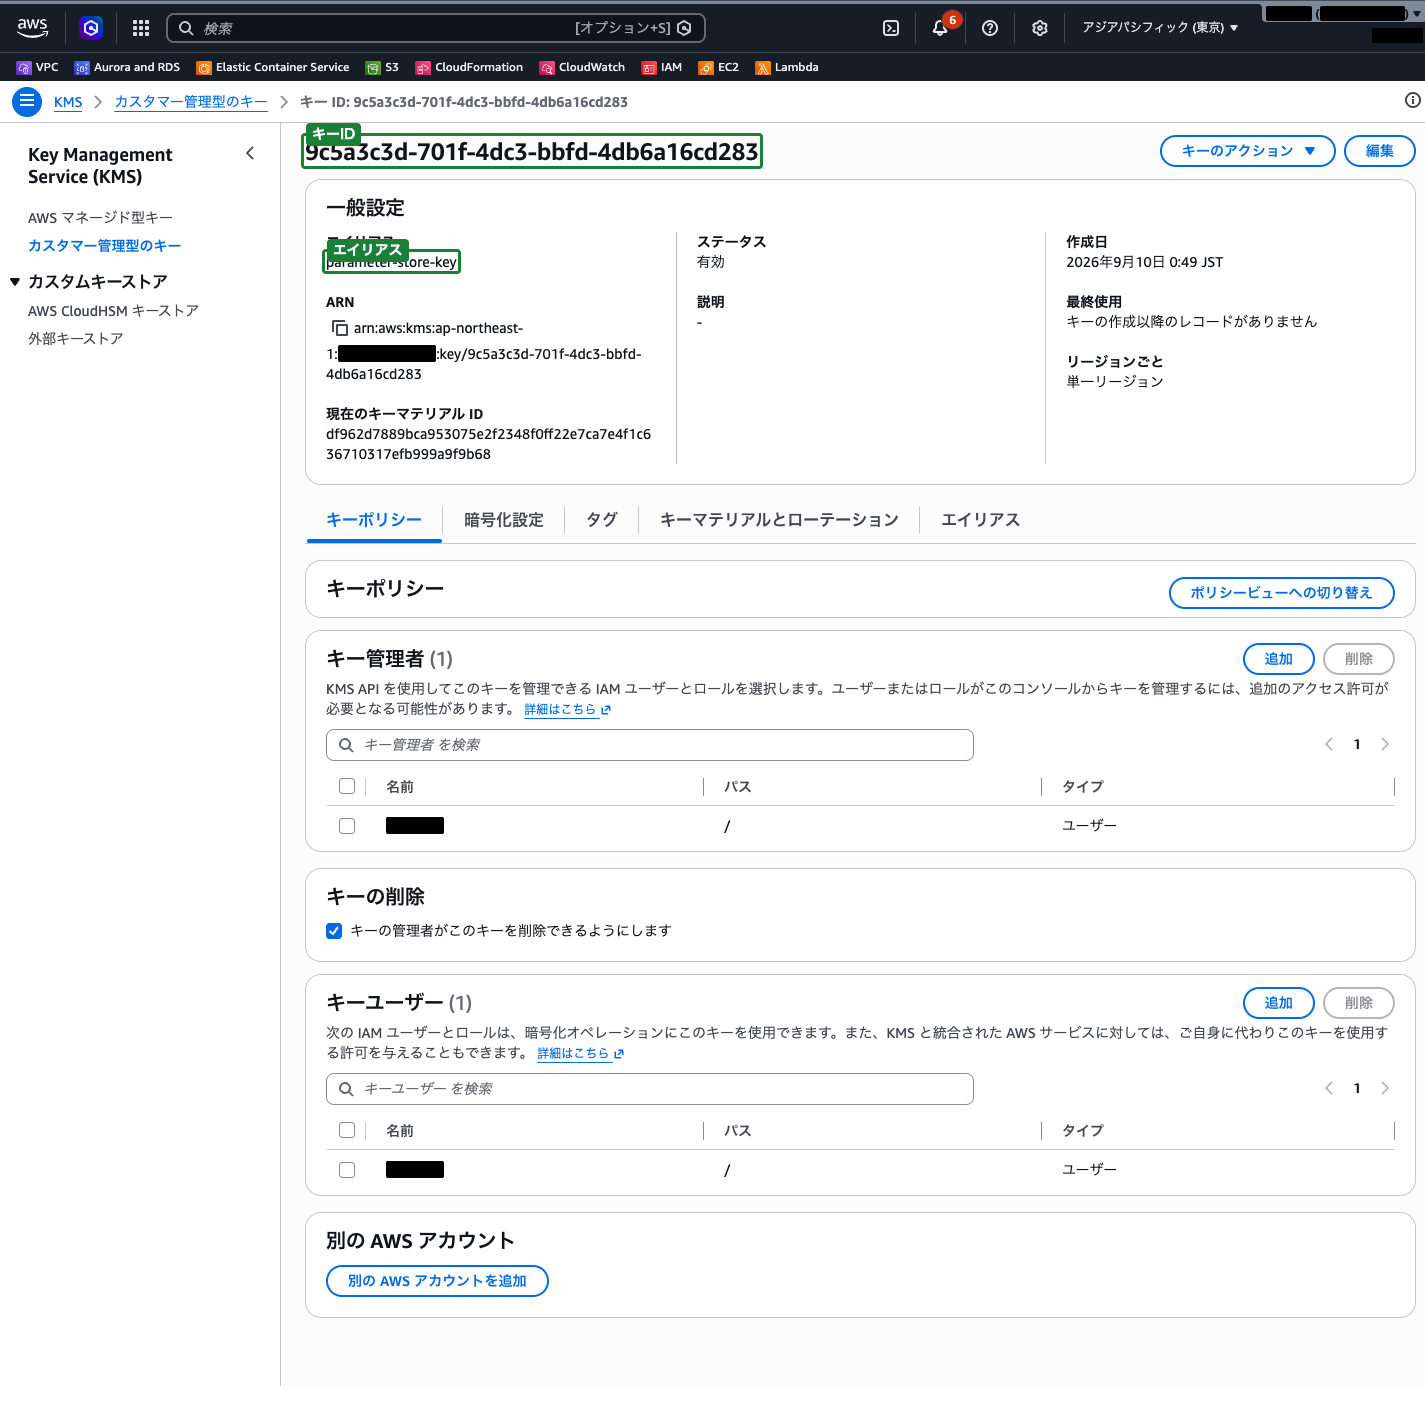Viewport: 1425px width, 1425px height.
Task: Select all key administrators header checkbox
Action: click(347, 786)
